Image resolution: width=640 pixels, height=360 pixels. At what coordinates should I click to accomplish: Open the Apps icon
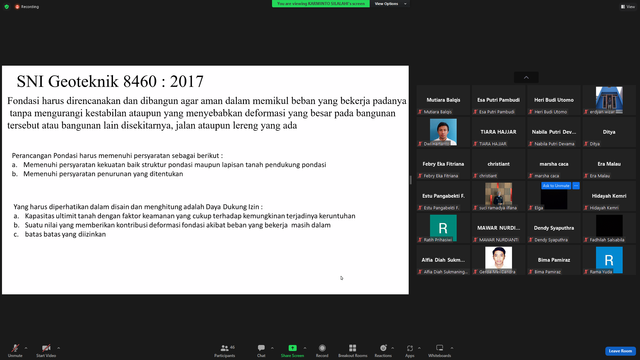pyautogui.click(x=409, y=348)
